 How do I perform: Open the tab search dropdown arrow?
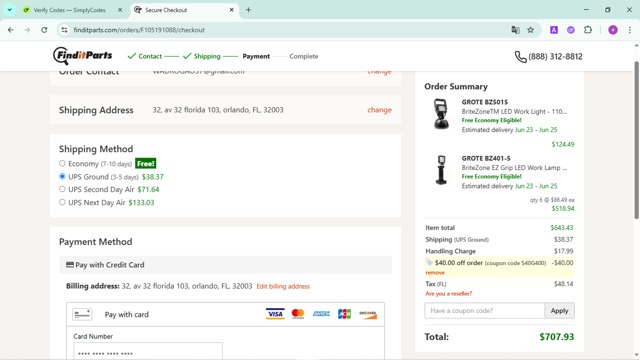pos(9,10)
